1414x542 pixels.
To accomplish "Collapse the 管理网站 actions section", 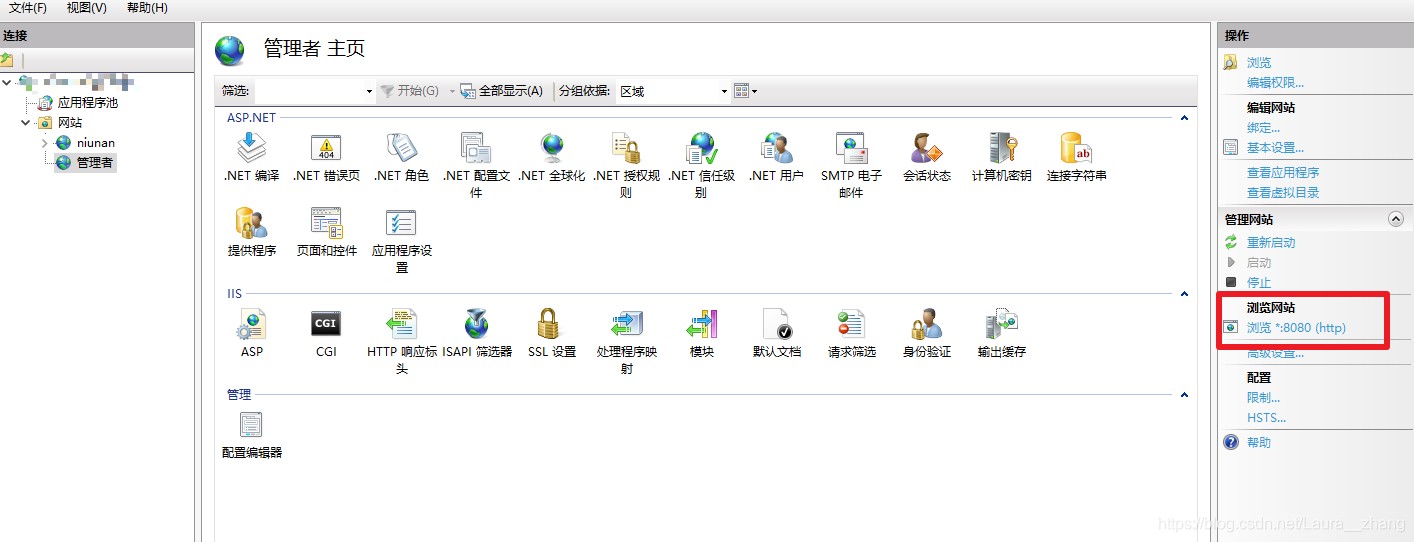I will pos(1396,219).
